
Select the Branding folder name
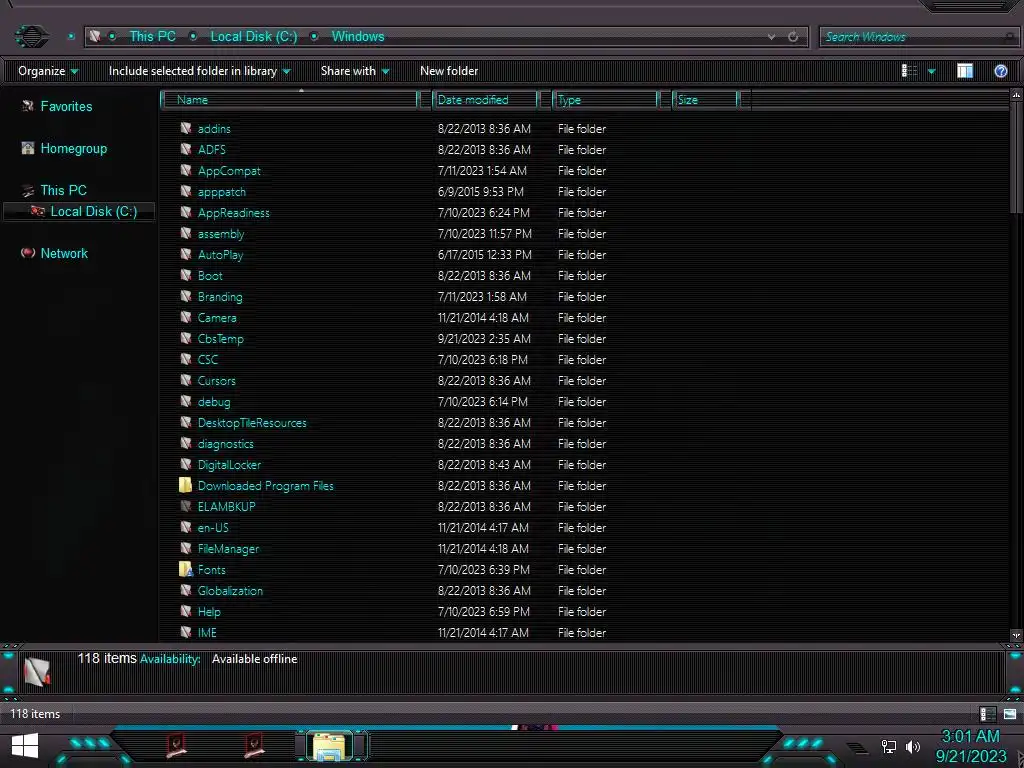click(220, 296)
